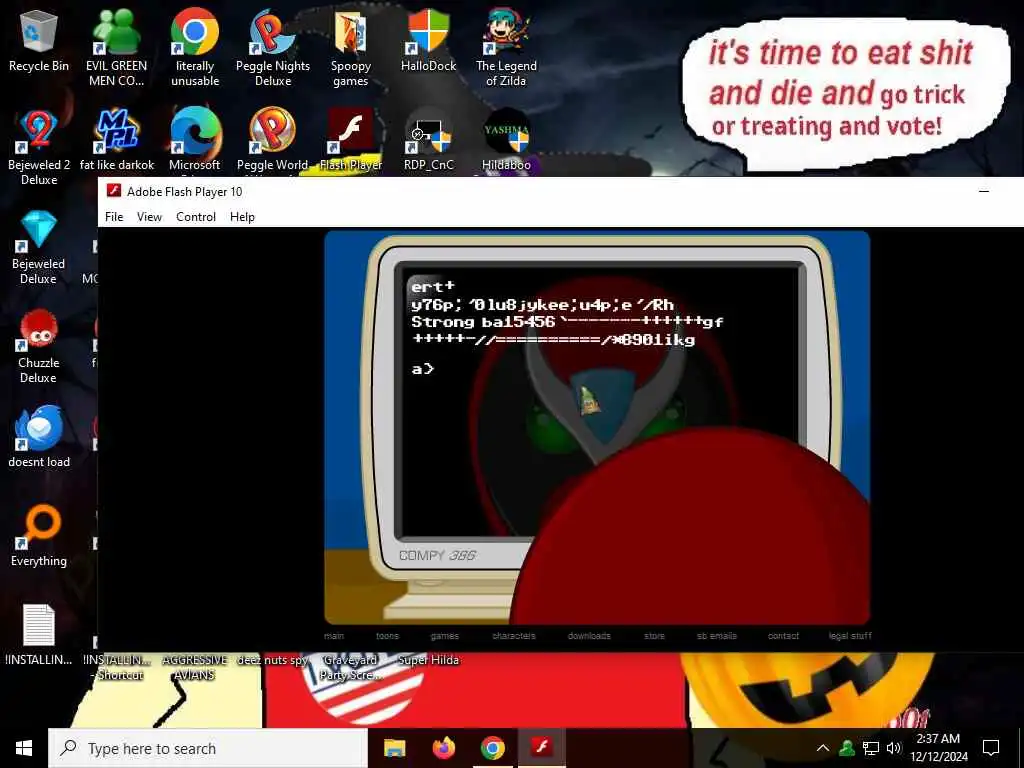The image size is (1024, 768).
Task: Open Graveyard Party Scre... desktop item
Action: 351,667
